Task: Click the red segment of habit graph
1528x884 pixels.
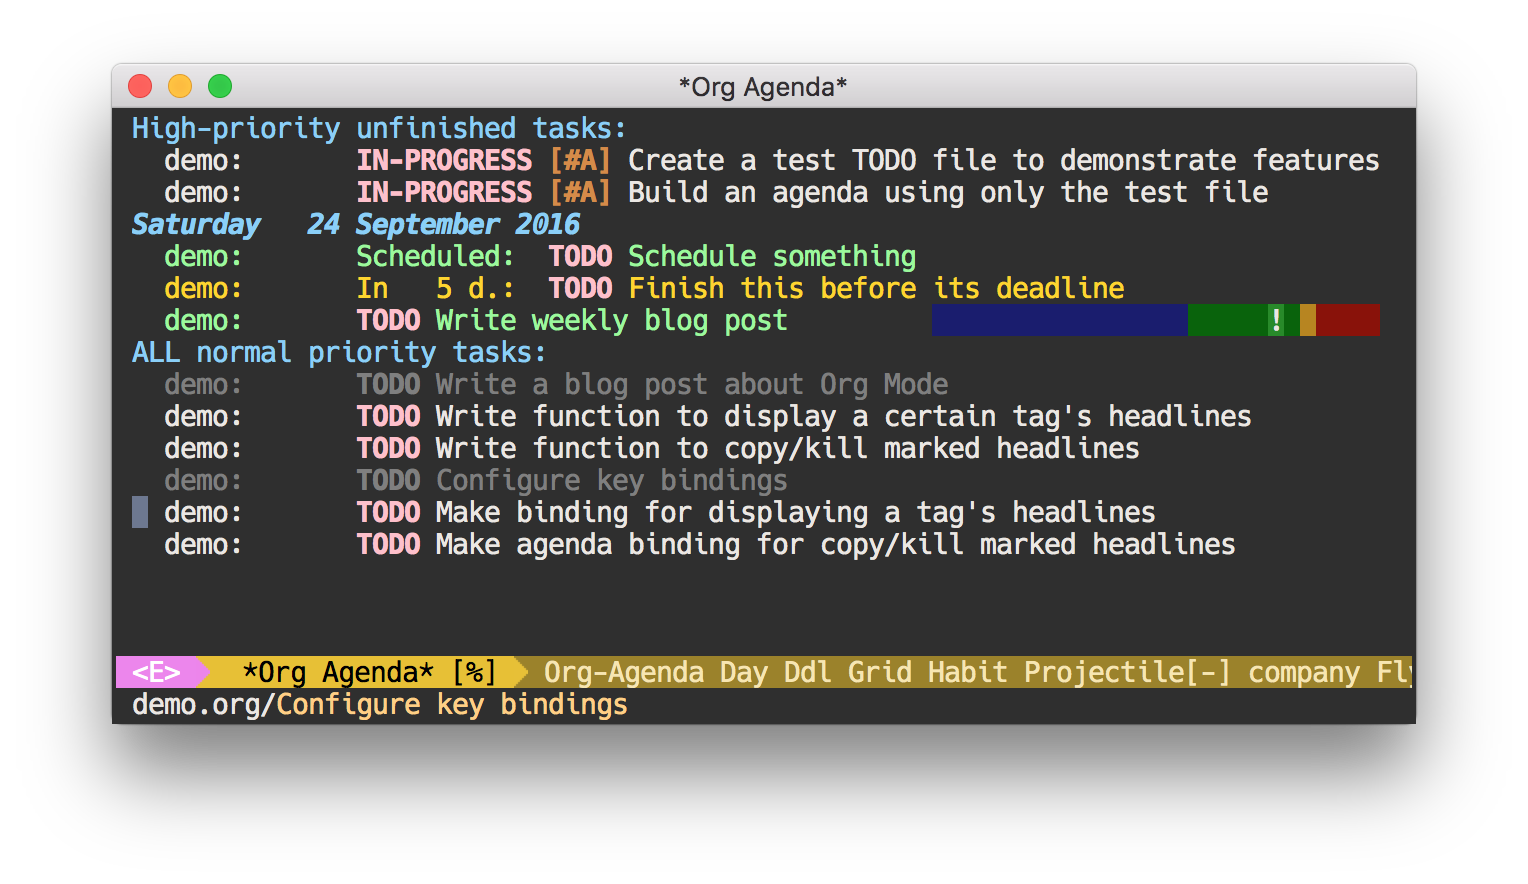Action: point(1348,320)
